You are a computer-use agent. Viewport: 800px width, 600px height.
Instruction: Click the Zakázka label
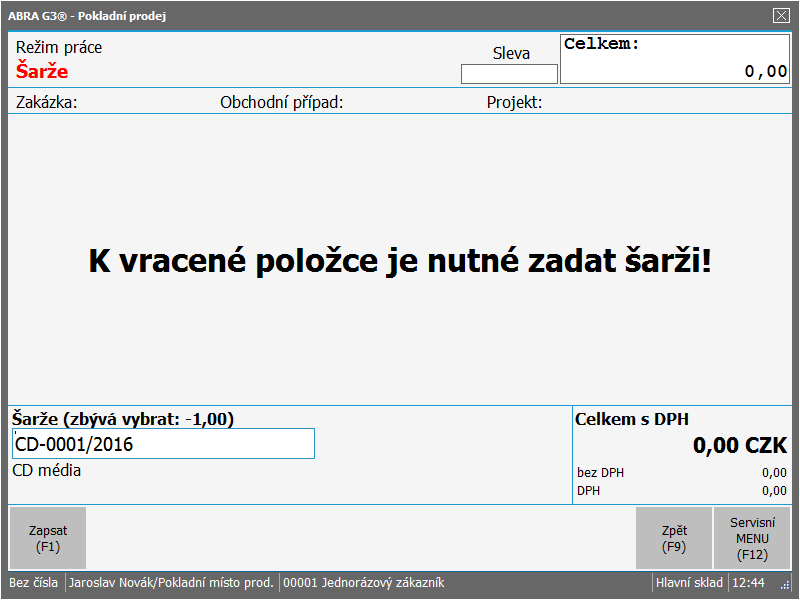(47, 102)
